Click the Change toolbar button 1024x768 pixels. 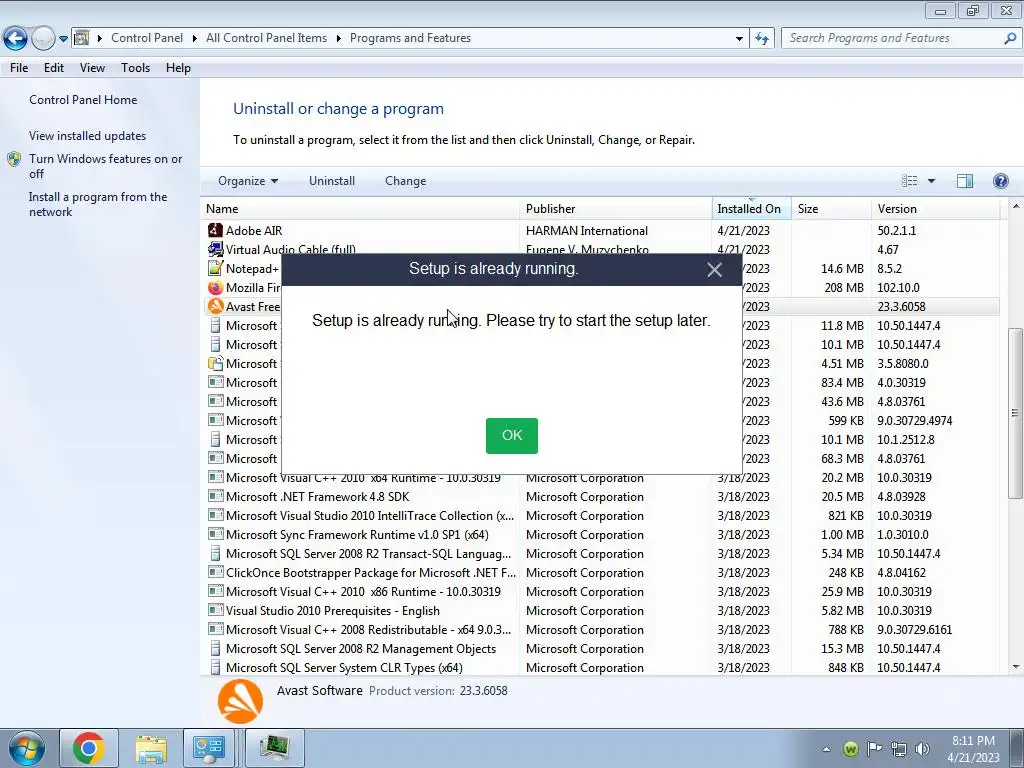click(x=406, y=181)
